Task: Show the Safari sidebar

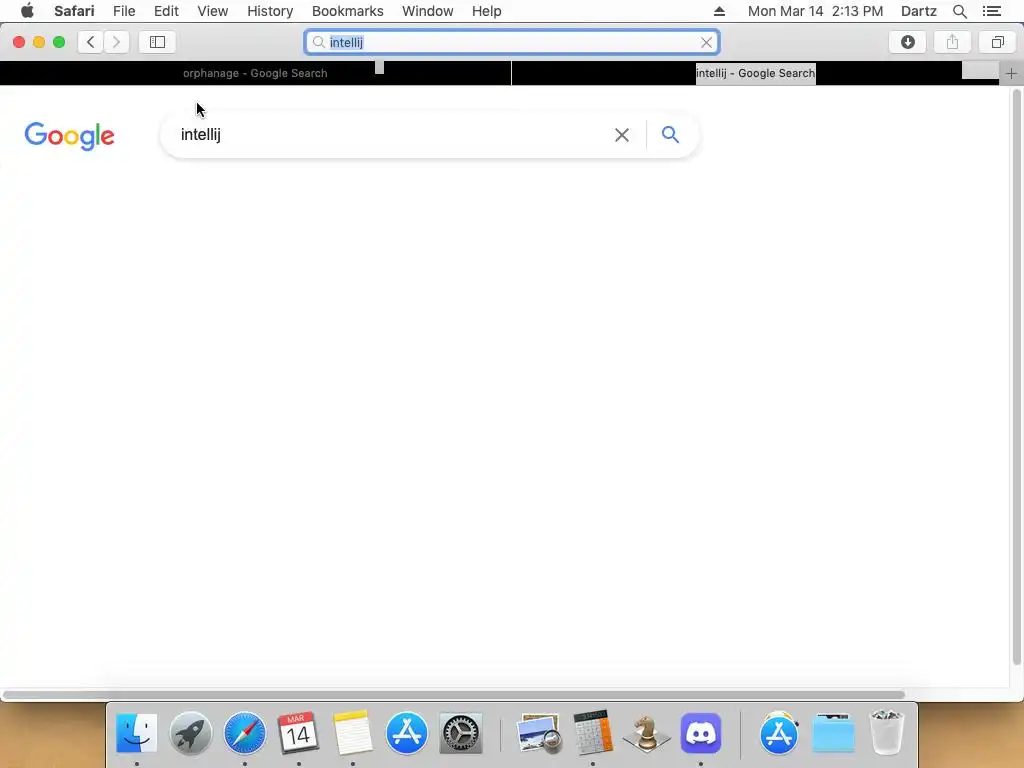Action: (x=157, y=42)
